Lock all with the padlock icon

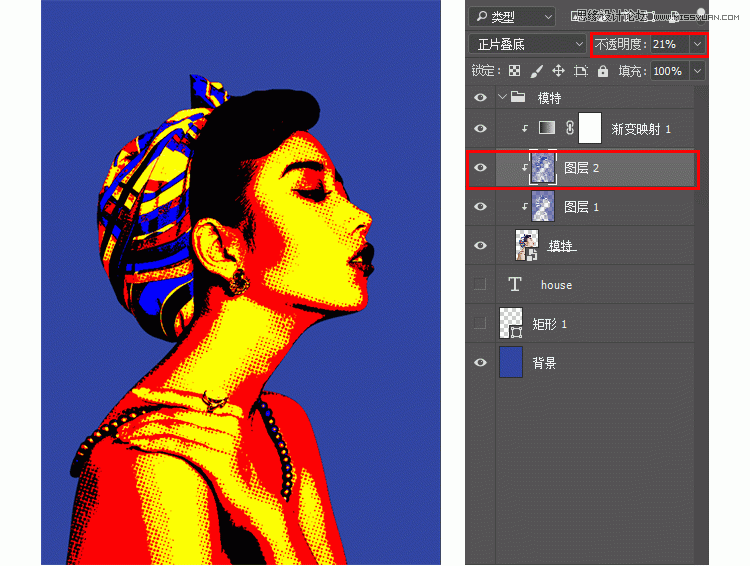point(603,71)
